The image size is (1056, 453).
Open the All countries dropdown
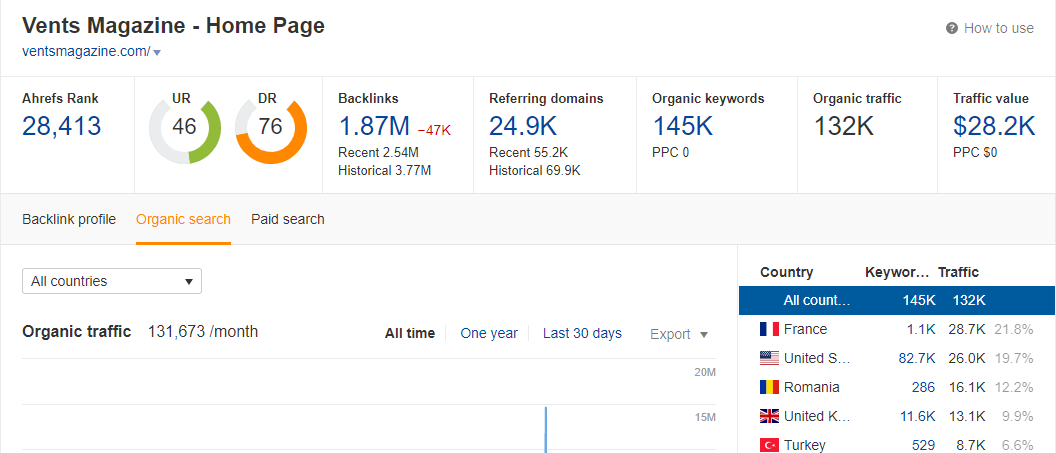[112, 281]
